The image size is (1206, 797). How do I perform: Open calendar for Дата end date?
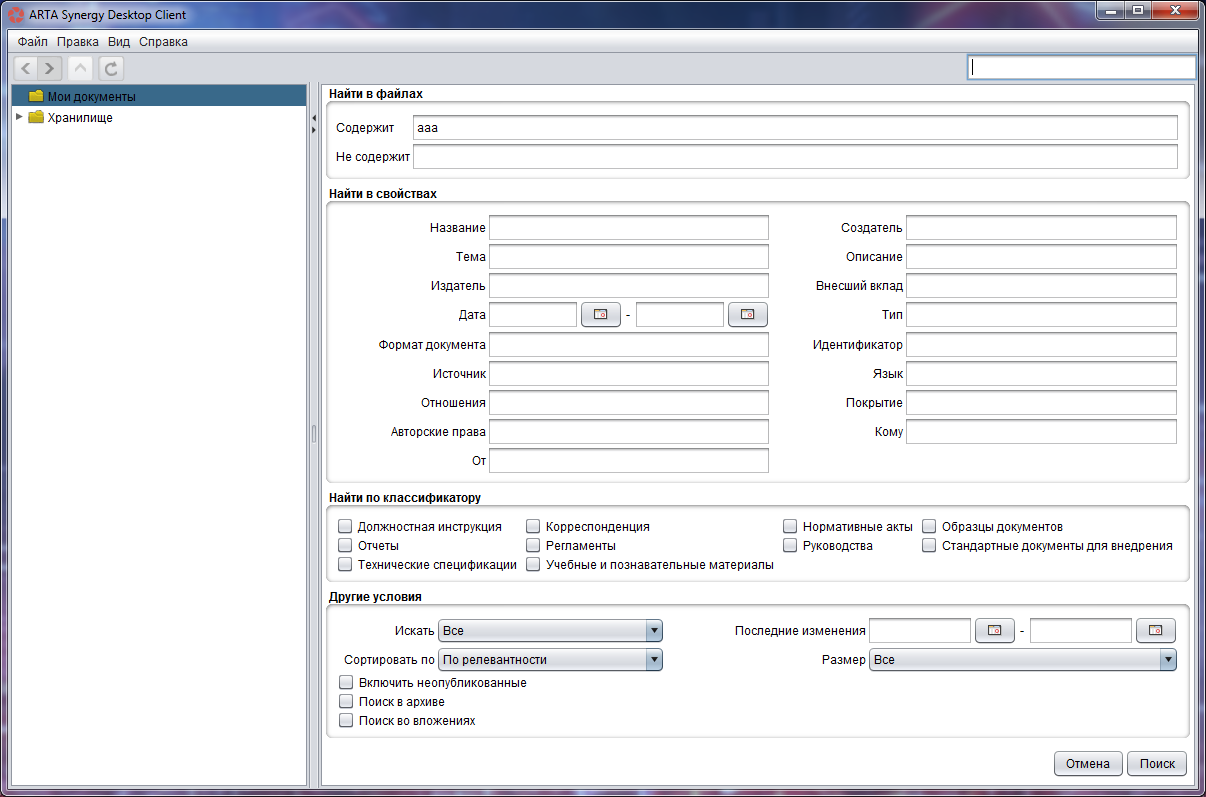pos(748,314)
